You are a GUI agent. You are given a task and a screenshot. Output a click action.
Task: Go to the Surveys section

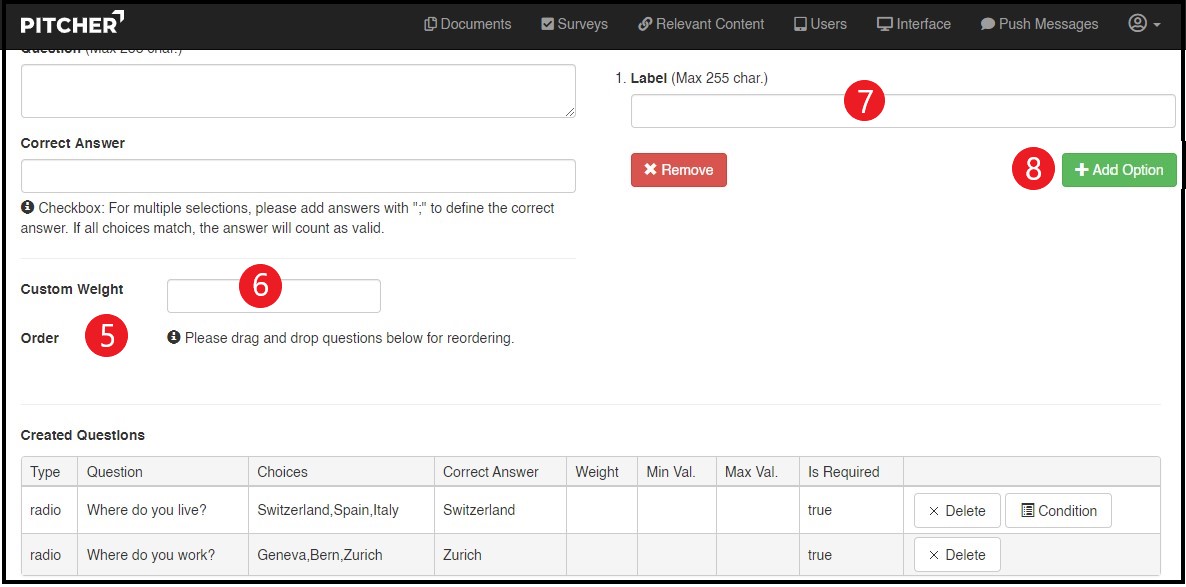pos(574,24)
